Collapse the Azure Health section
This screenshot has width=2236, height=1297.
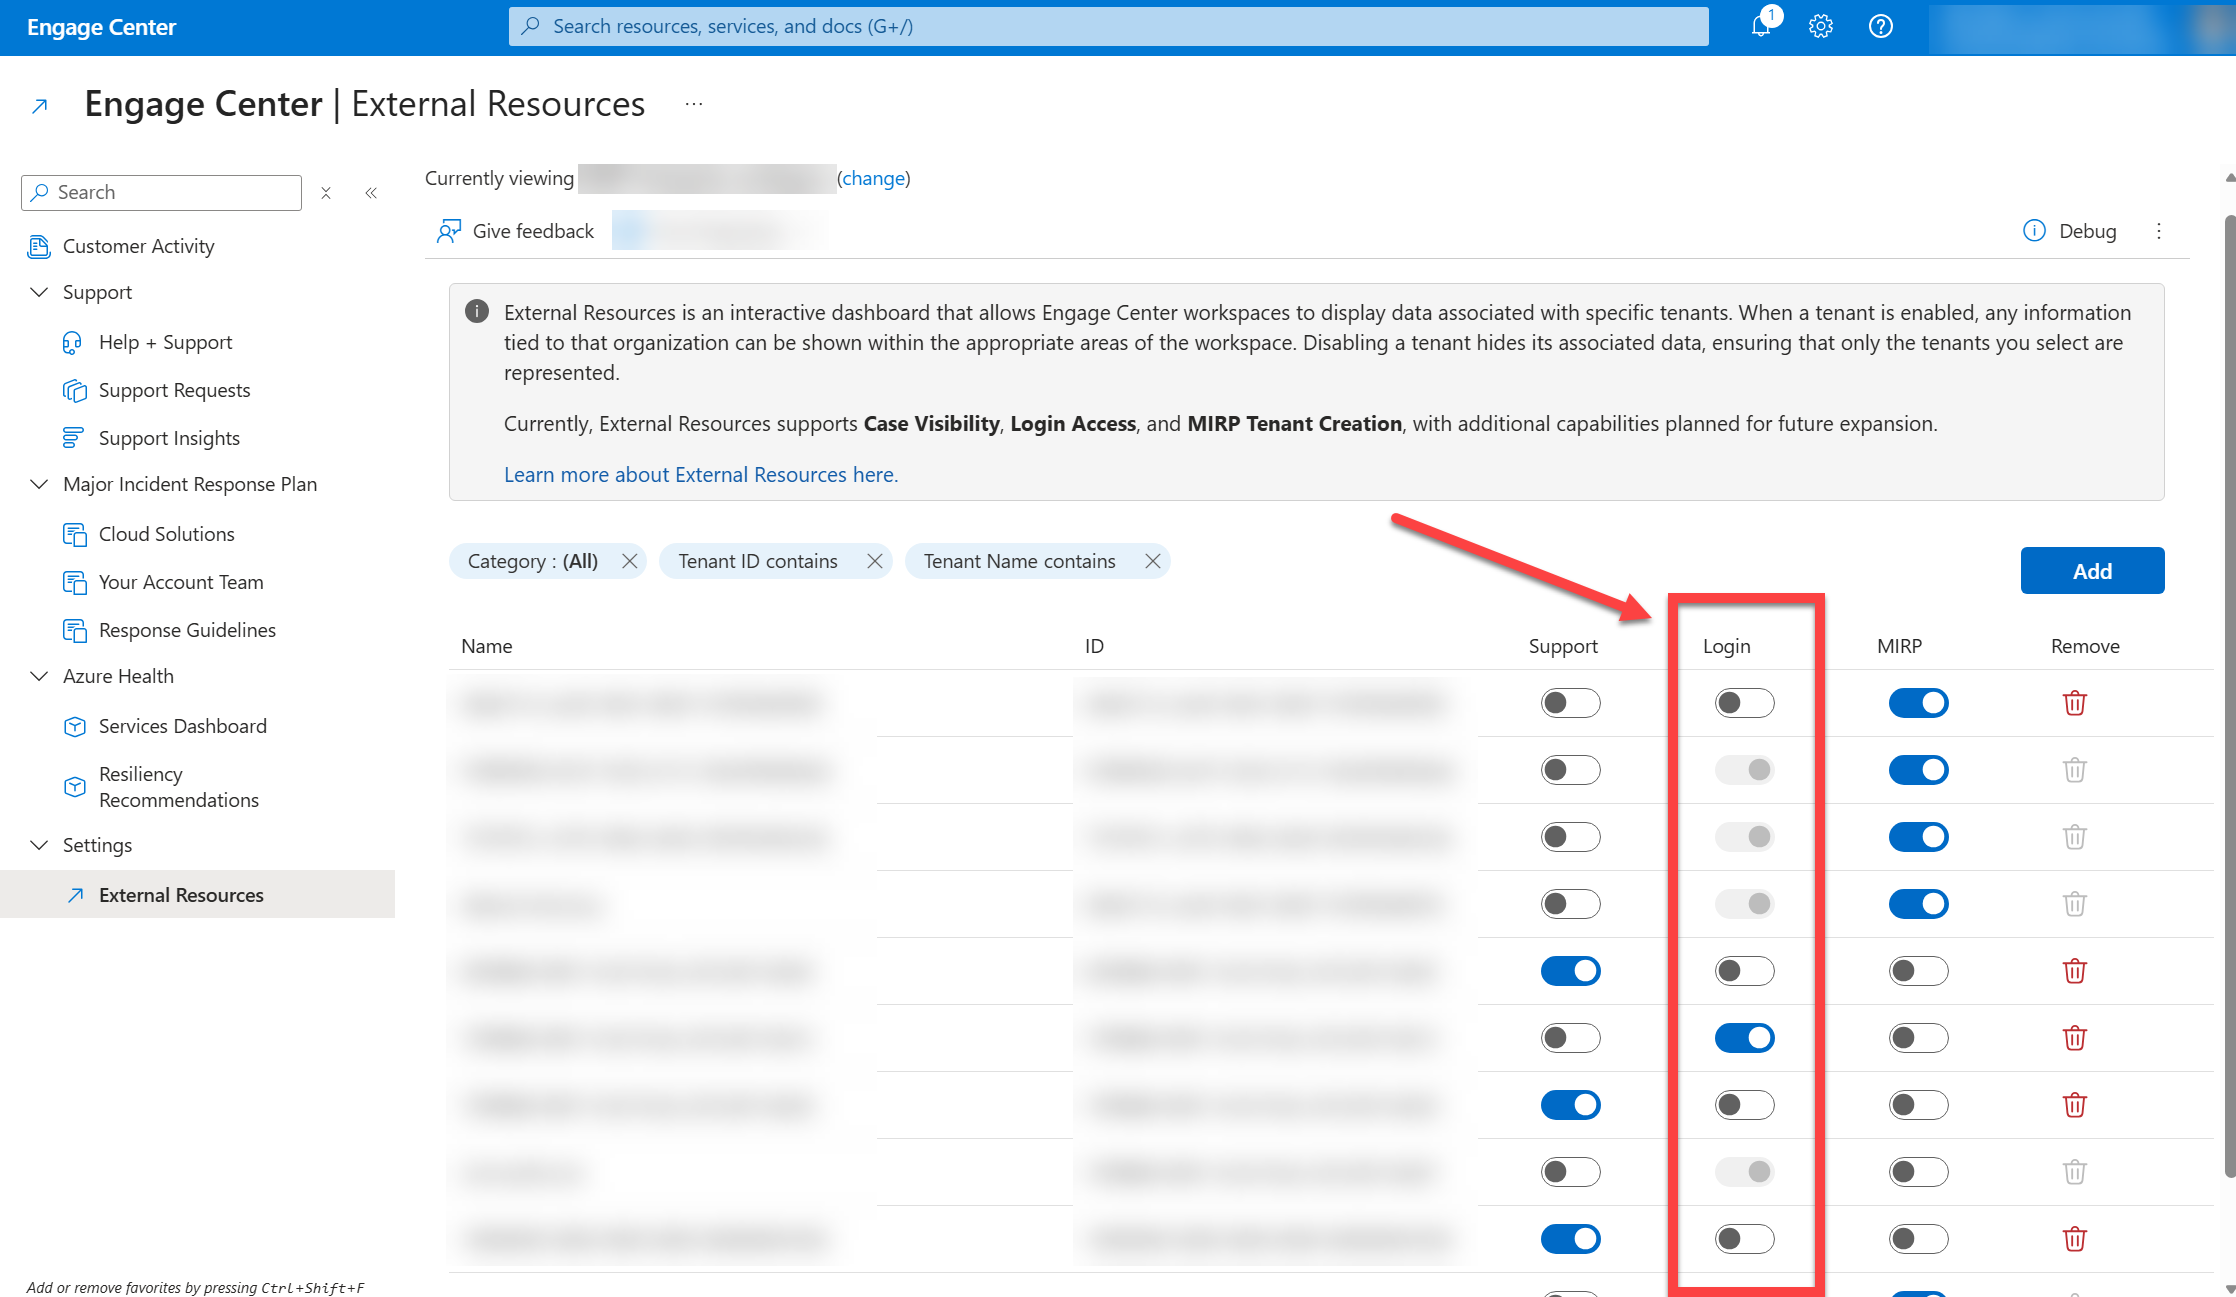coord(40,676)
